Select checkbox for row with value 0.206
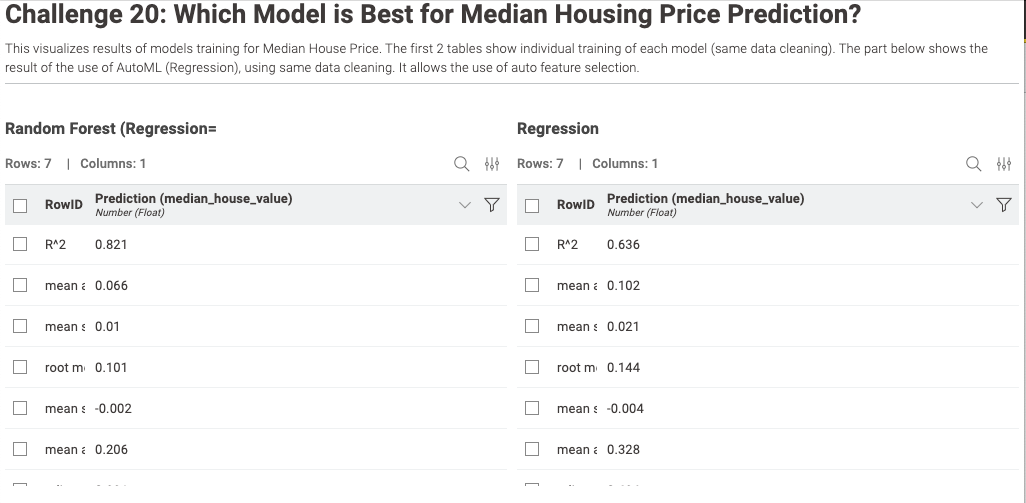The height and width of the screenshot is (503, 1026). (x=19, y=450)
